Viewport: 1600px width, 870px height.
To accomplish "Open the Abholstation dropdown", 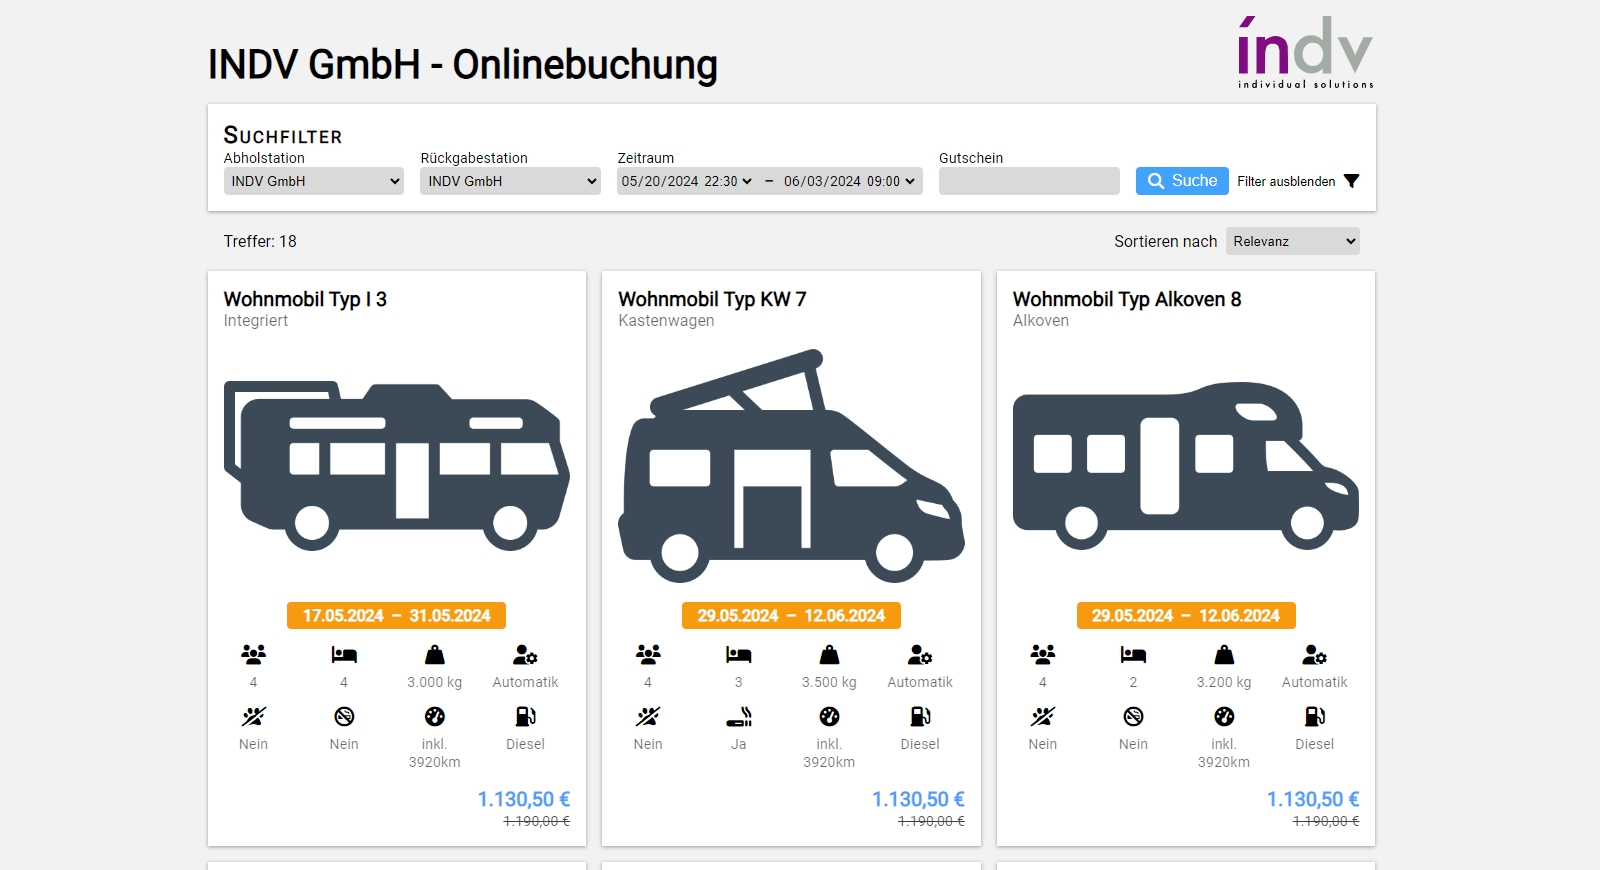I will [314, 181].
